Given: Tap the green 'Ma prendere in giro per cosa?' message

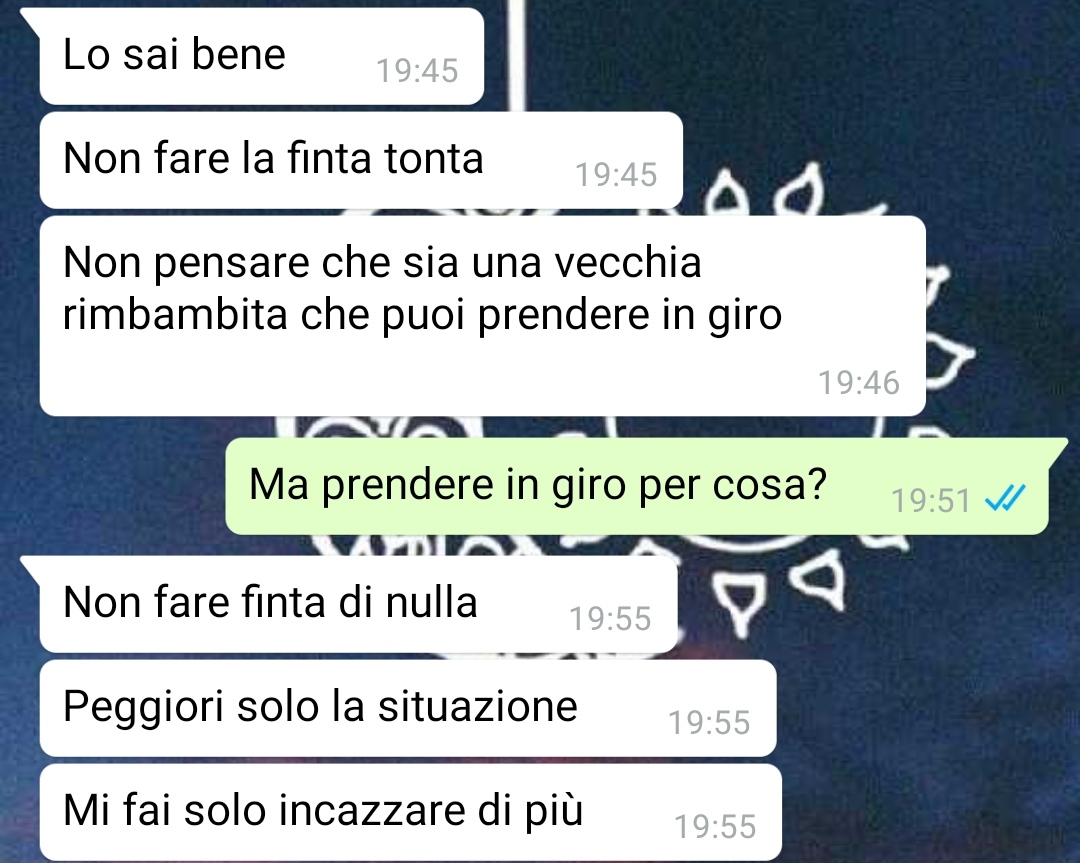Looking at the screenshot, I should point(637,486).
